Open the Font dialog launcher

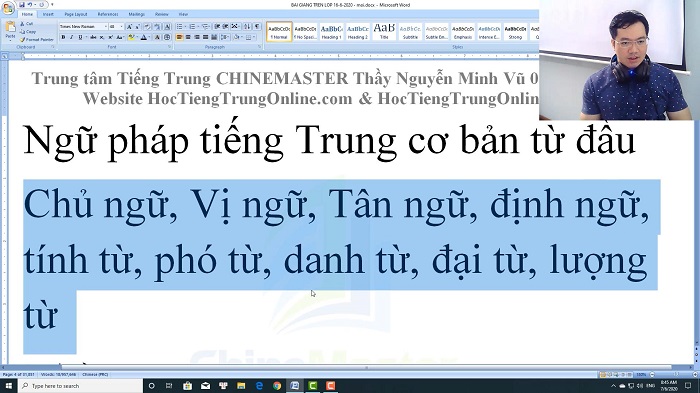point(170,46)
